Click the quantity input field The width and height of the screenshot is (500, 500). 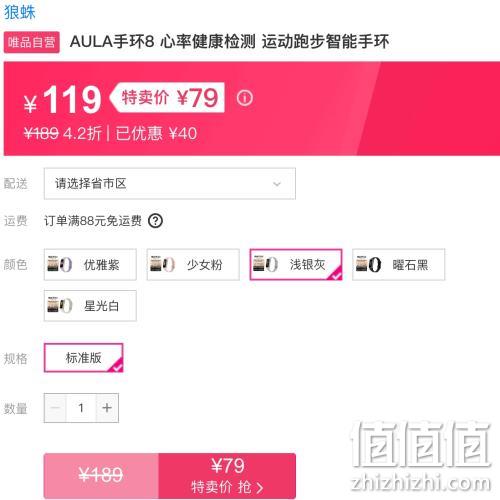[81, 408]
